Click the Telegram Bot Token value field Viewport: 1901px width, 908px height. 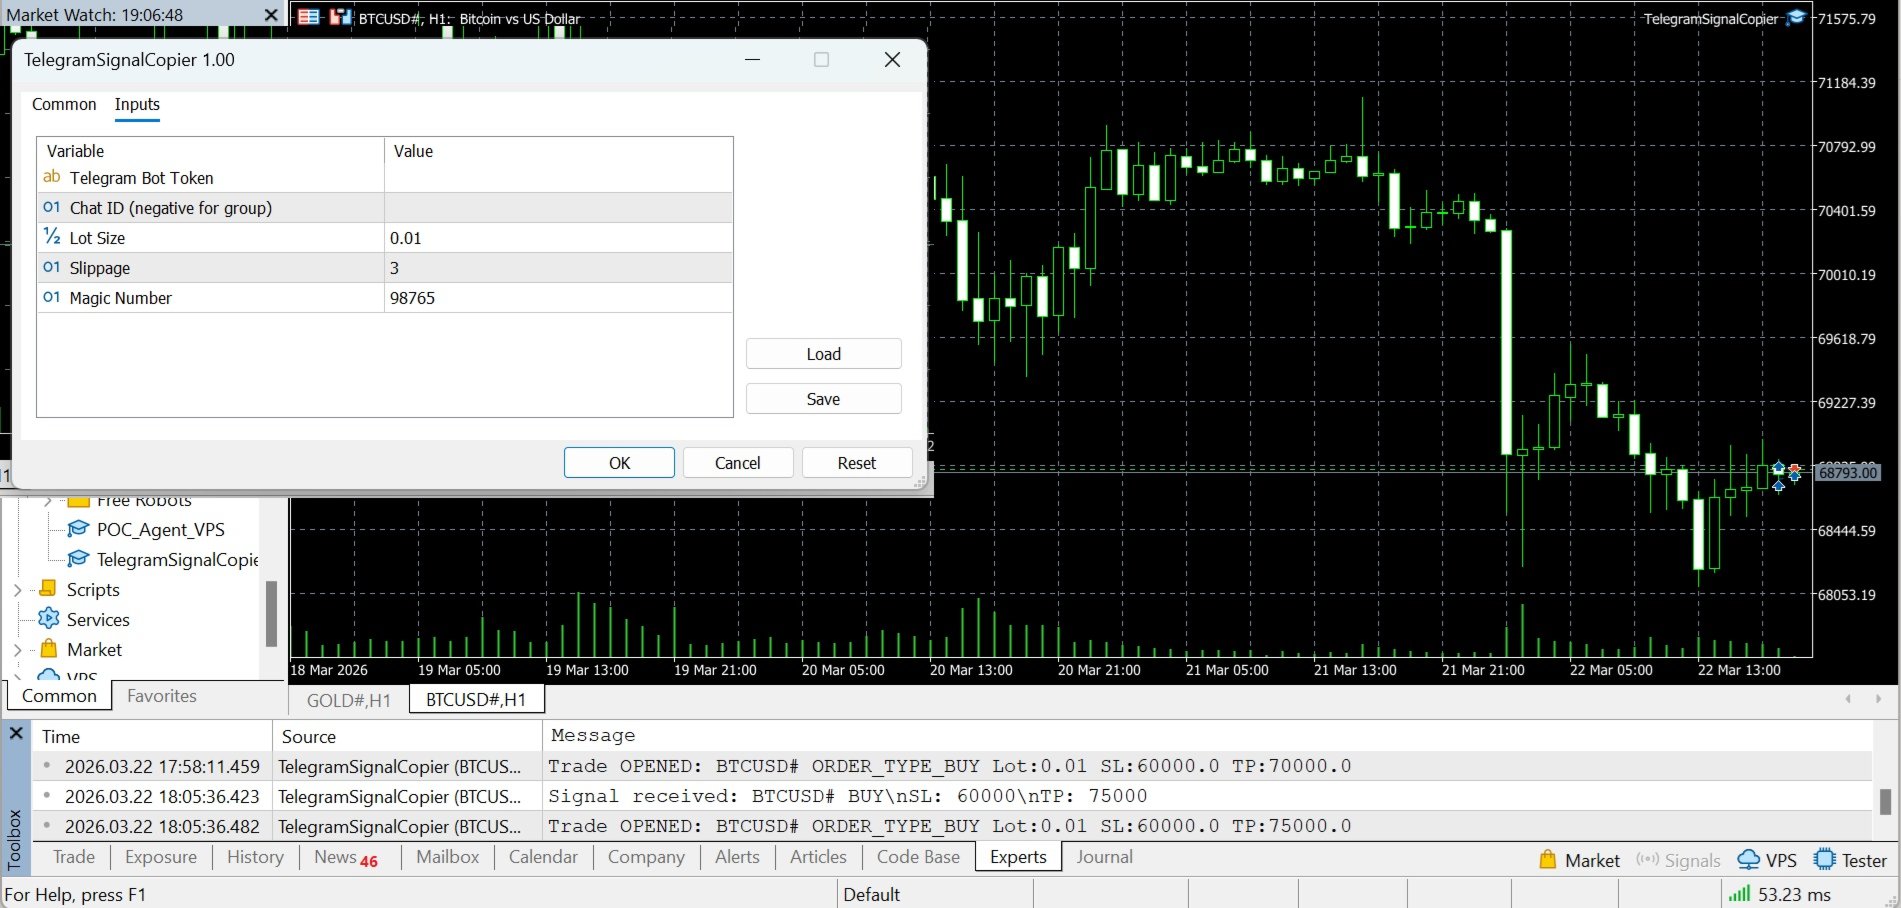coord(559,178)
